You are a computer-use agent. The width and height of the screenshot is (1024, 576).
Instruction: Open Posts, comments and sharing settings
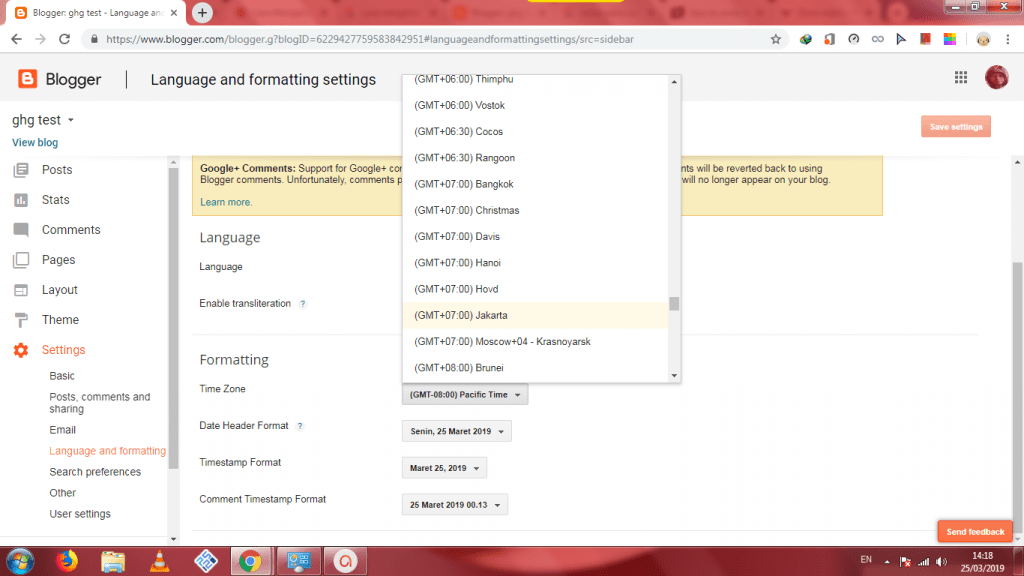coord(100,403)
